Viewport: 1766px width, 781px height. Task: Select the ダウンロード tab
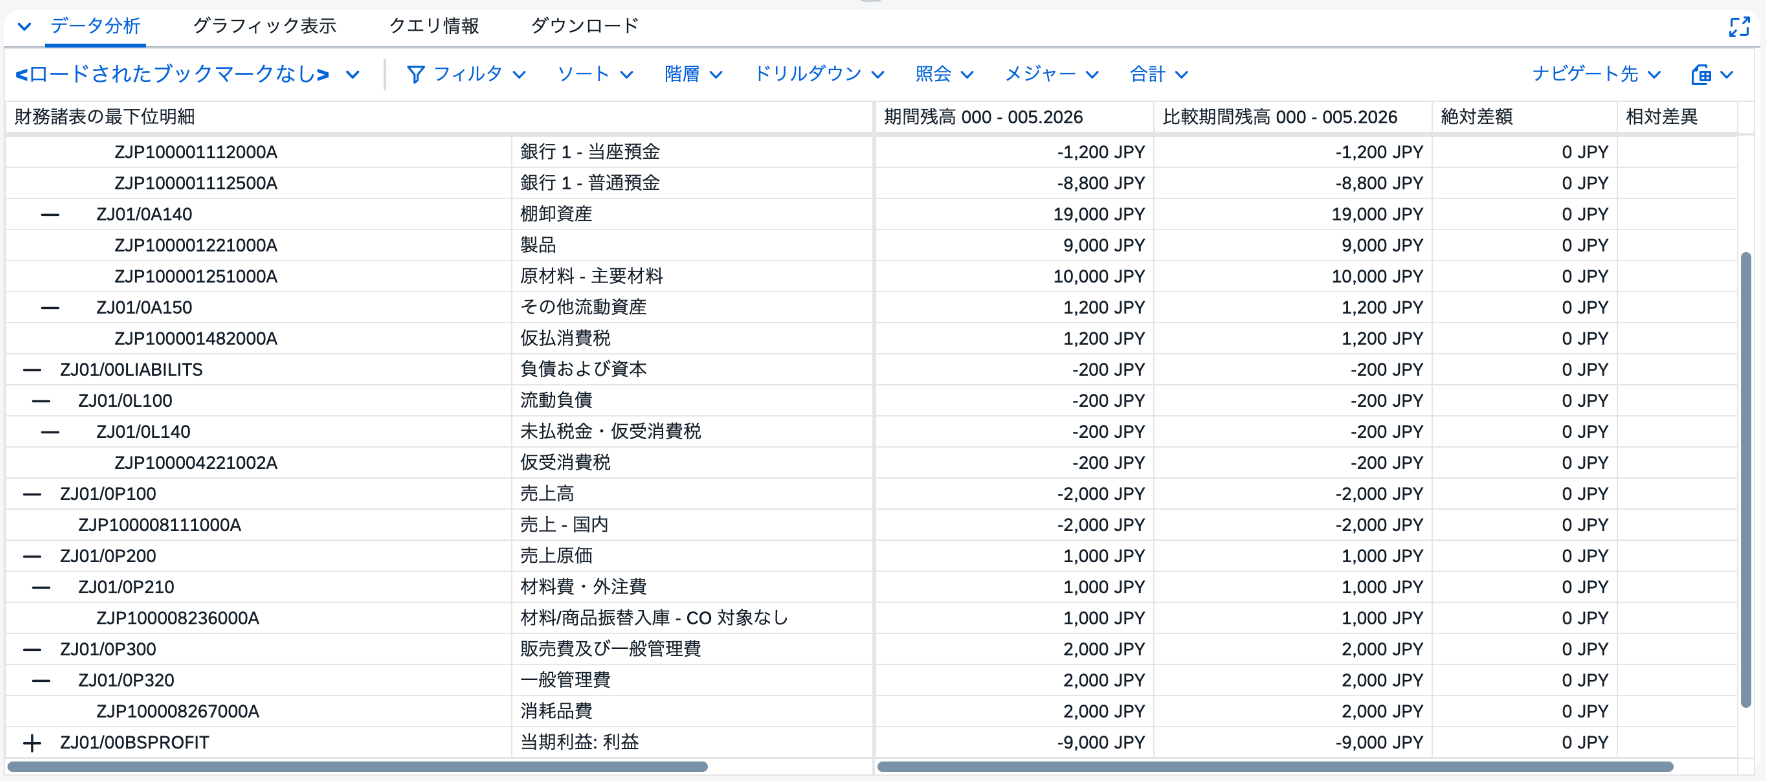click(x=585, y=26)
